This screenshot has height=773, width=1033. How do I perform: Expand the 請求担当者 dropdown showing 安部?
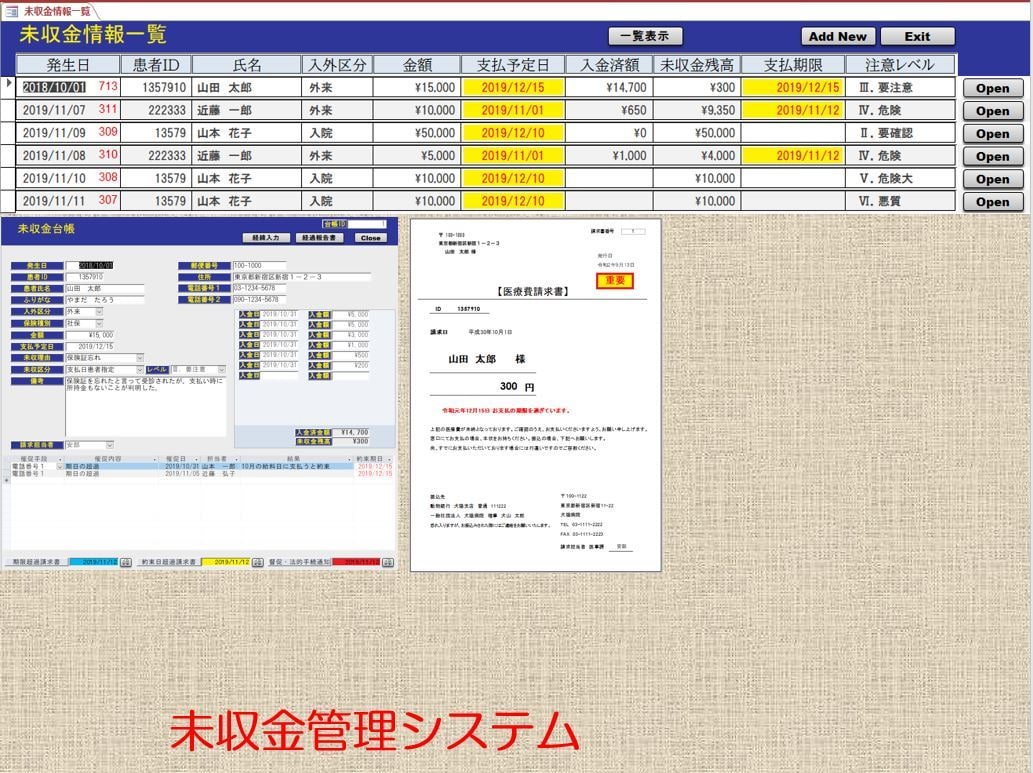click(x=109, y=445)
